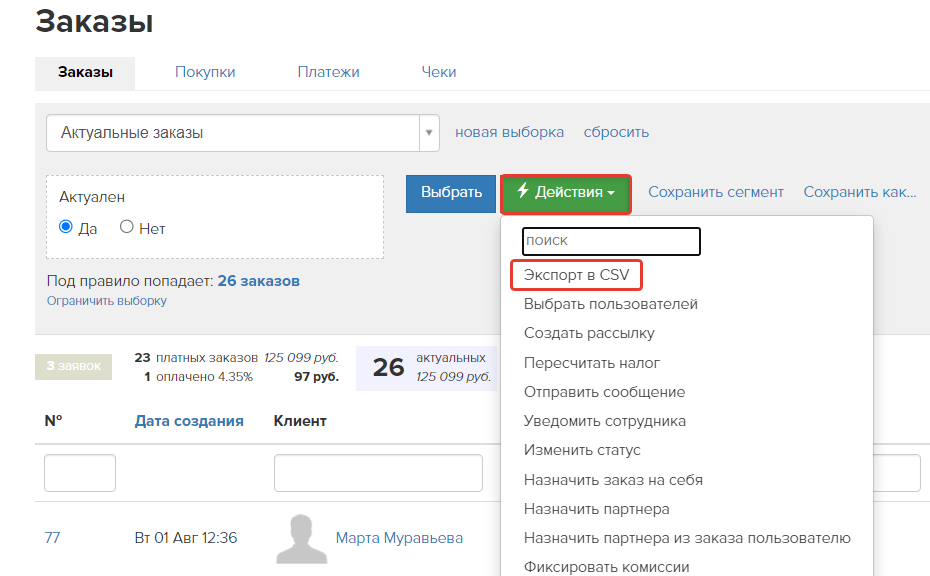930x576 pixels.
Task: Click the 26 заказов link
Action: [258, 281]
